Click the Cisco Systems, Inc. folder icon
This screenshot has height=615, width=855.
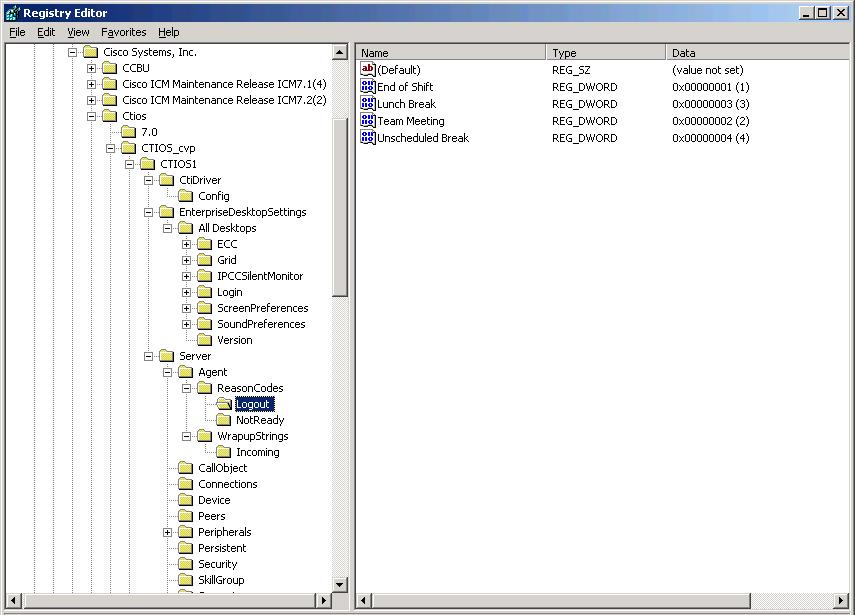coord(91,52)
